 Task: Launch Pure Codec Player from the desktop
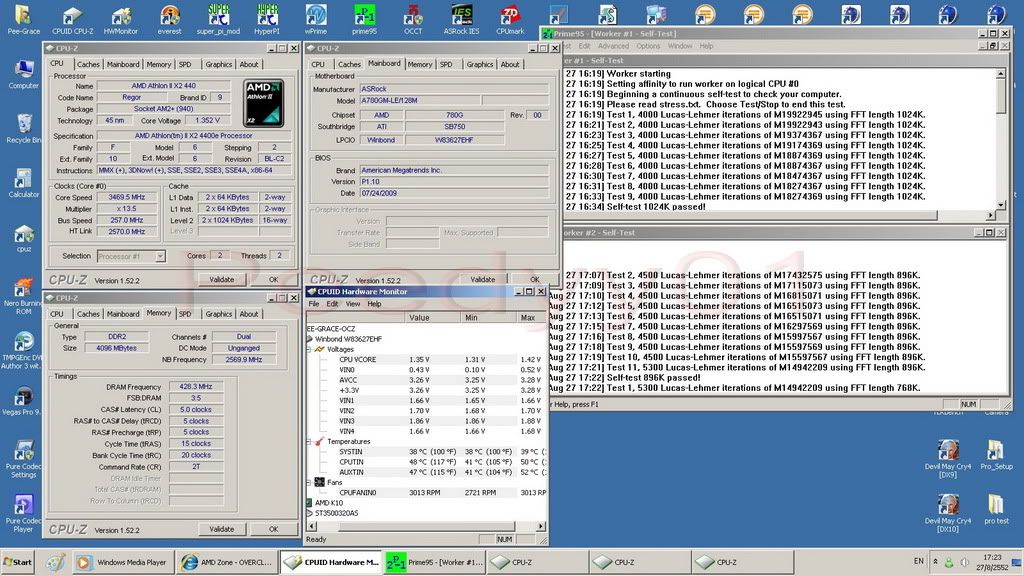tap(24, 513)
